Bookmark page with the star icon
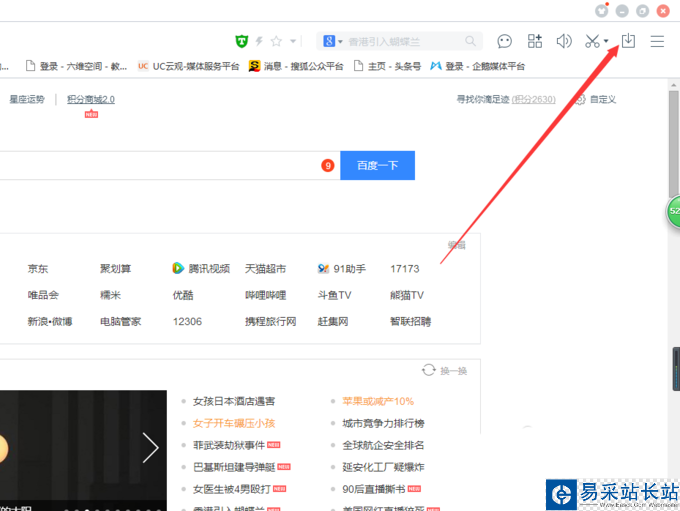 click(x=276, y=42)
